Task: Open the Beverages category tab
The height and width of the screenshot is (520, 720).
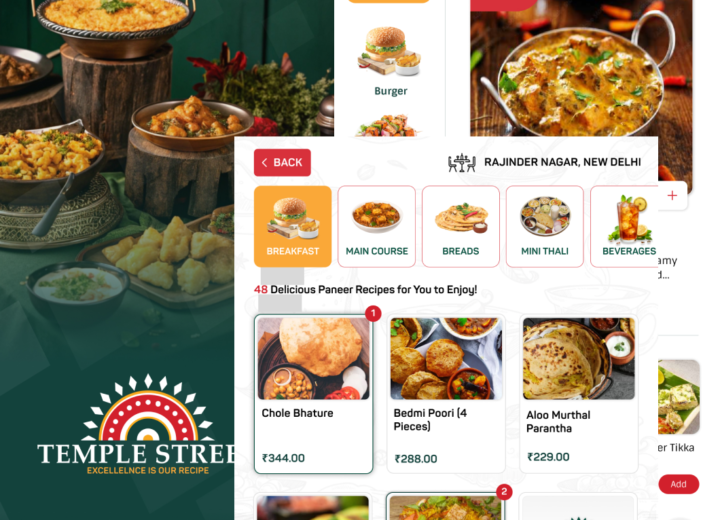Action: tap(624, 226)
